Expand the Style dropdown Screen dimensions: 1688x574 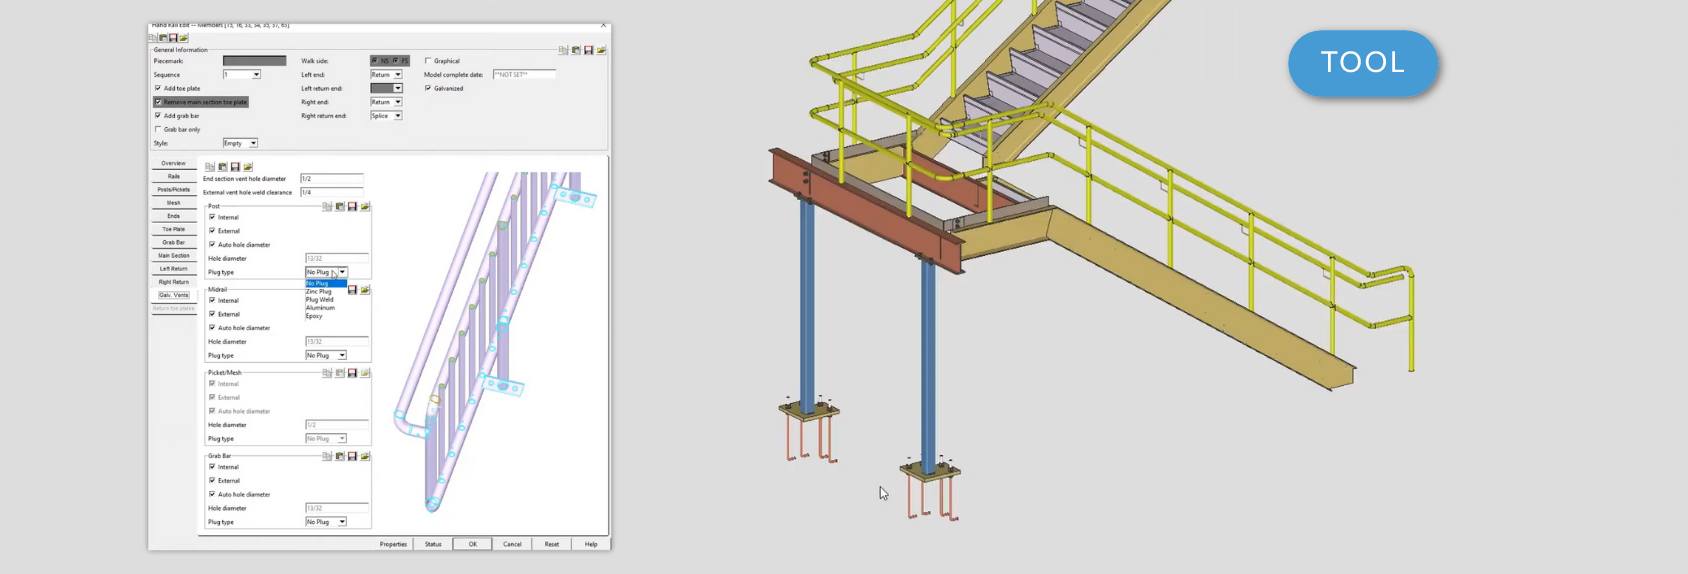253,143
